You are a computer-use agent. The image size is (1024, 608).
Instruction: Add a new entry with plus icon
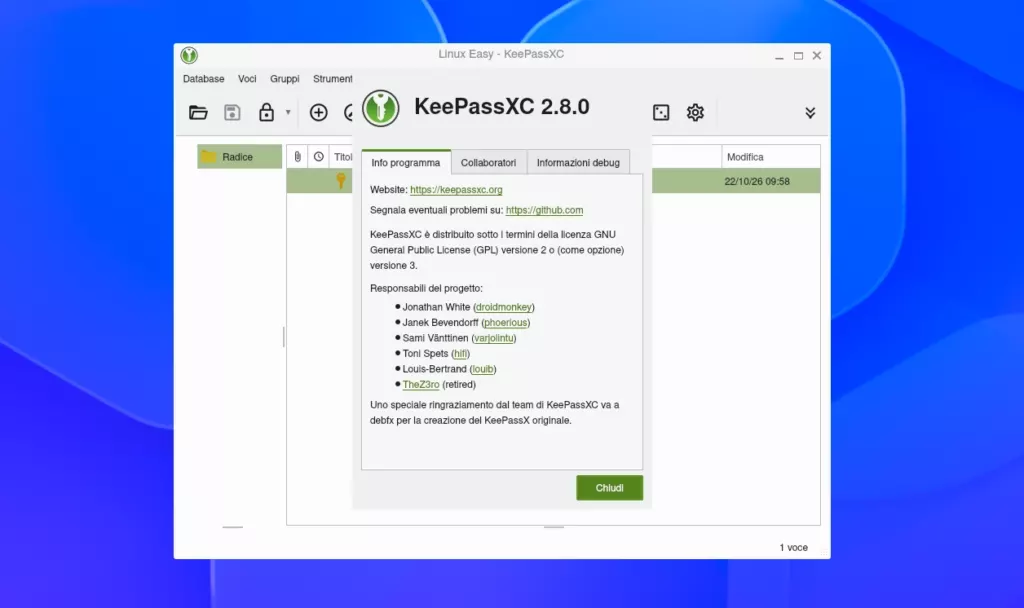coord(319,112)
